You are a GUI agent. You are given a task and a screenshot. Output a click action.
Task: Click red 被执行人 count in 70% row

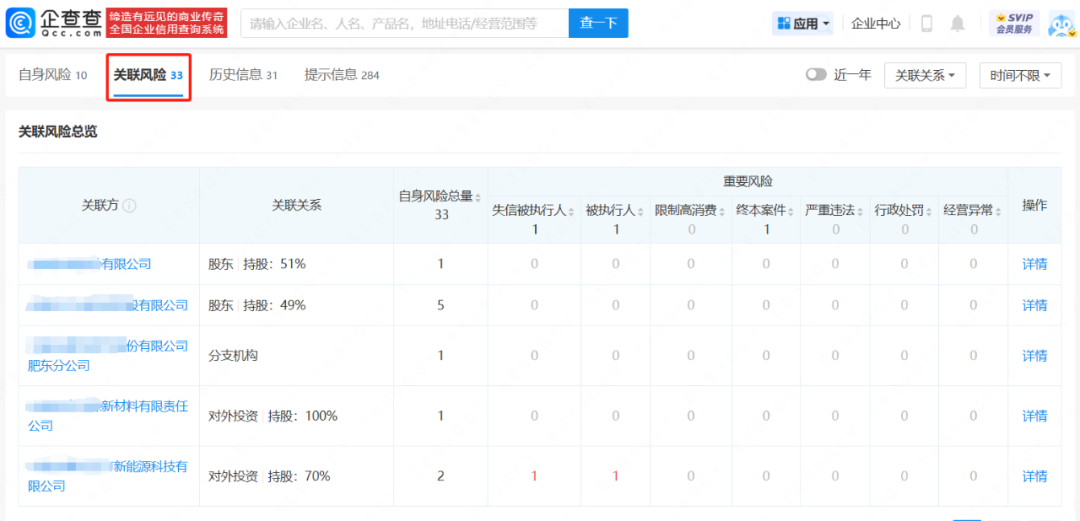pyautogui.click(x=616, y=476)
